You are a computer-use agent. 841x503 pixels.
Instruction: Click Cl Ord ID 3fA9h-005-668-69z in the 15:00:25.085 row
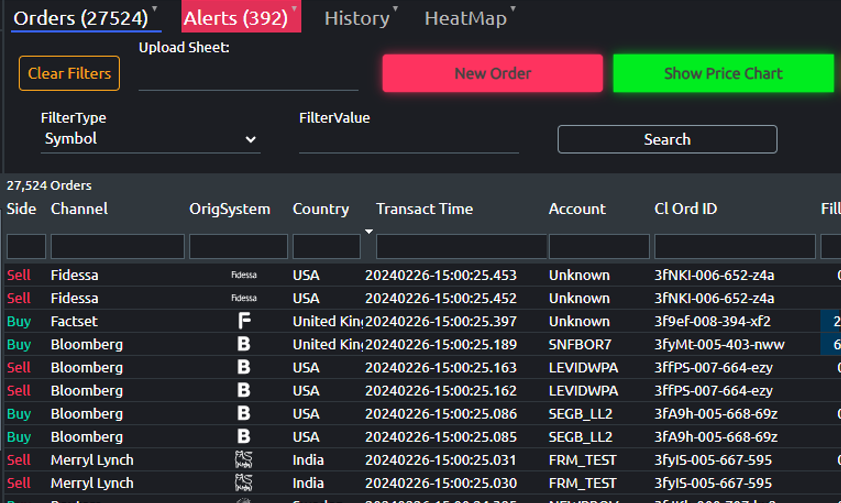(x=716, y=437)
